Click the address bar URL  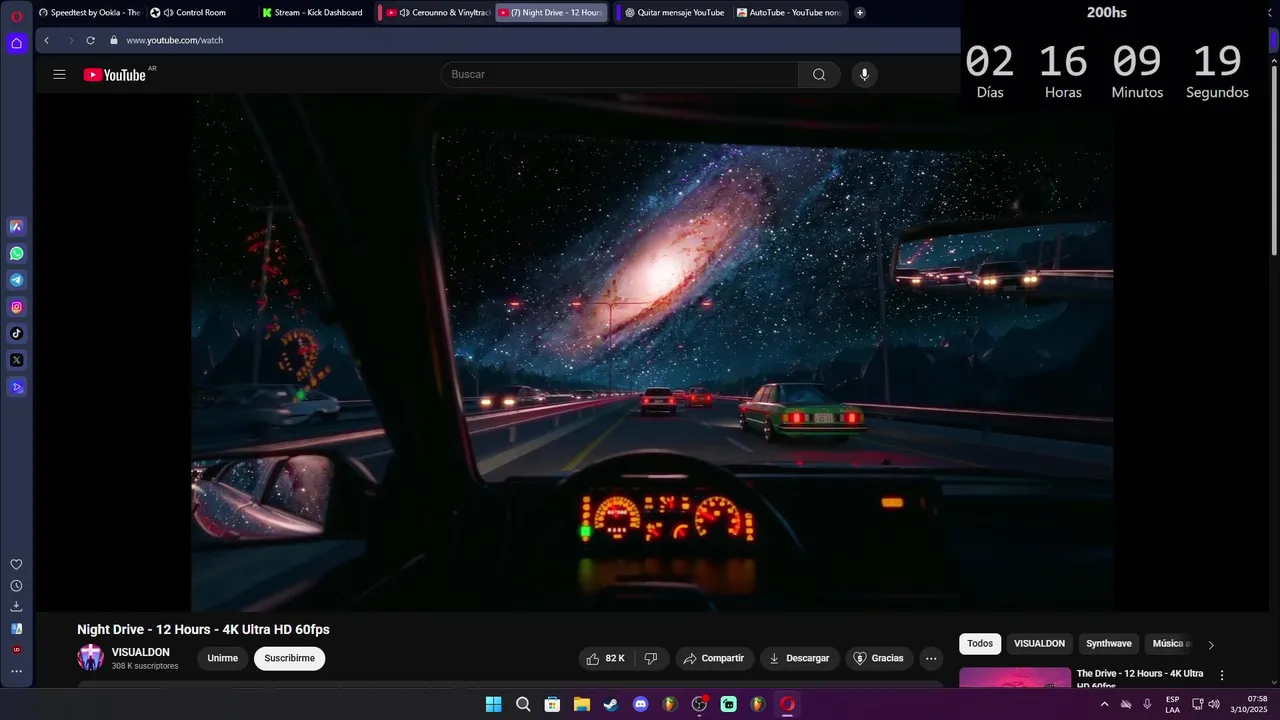(x=175, y=40)
